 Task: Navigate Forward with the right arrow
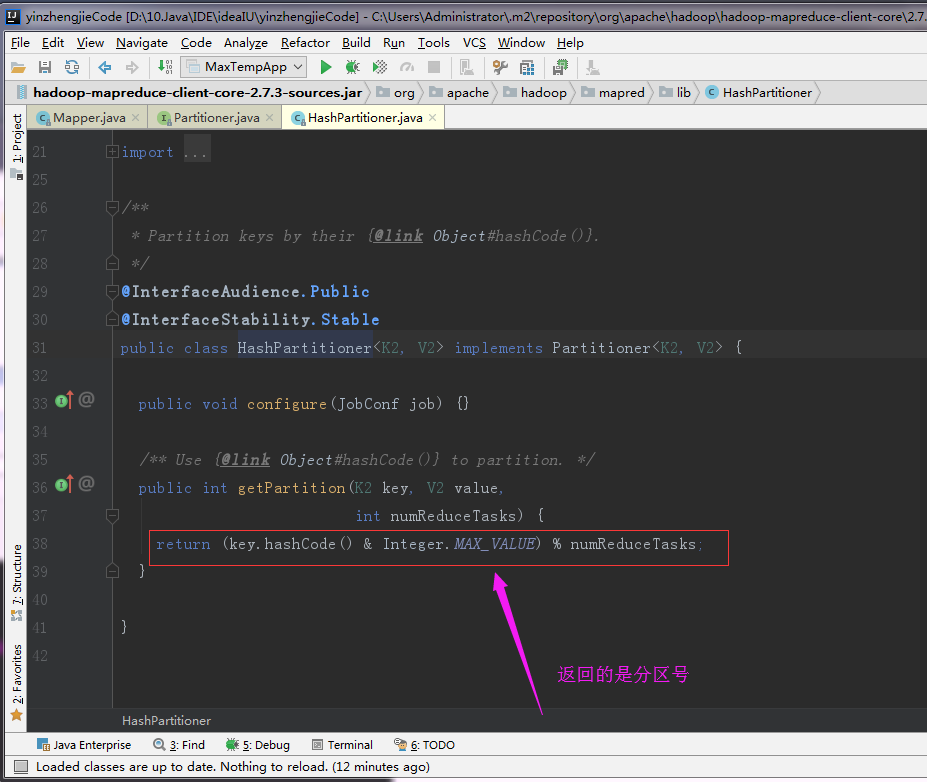(x=132, y=67)
